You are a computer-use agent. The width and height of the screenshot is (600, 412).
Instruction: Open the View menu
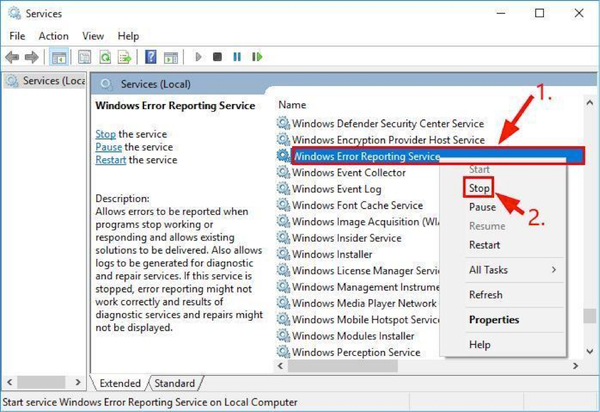point(93,36)
